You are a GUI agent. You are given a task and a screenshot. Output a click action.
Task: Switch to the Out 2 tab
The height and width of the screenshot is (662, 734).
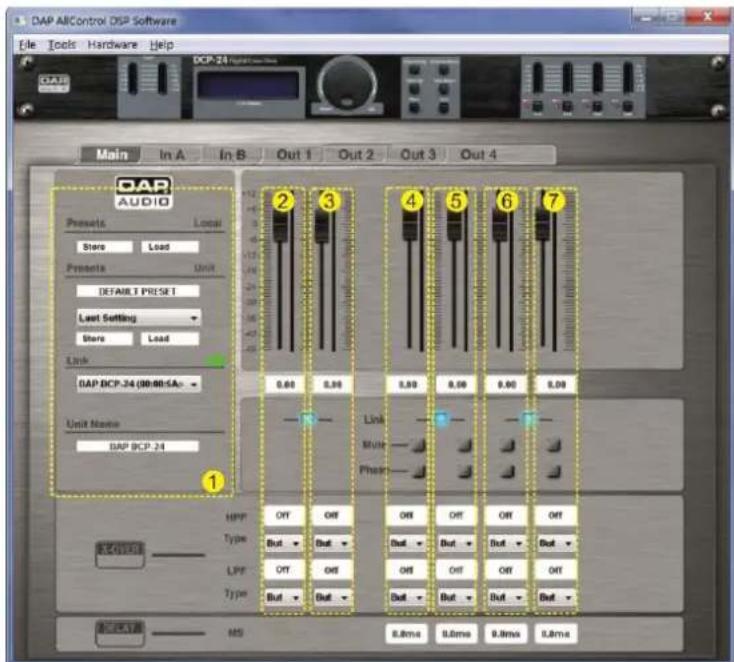click(x=355, y=154)
